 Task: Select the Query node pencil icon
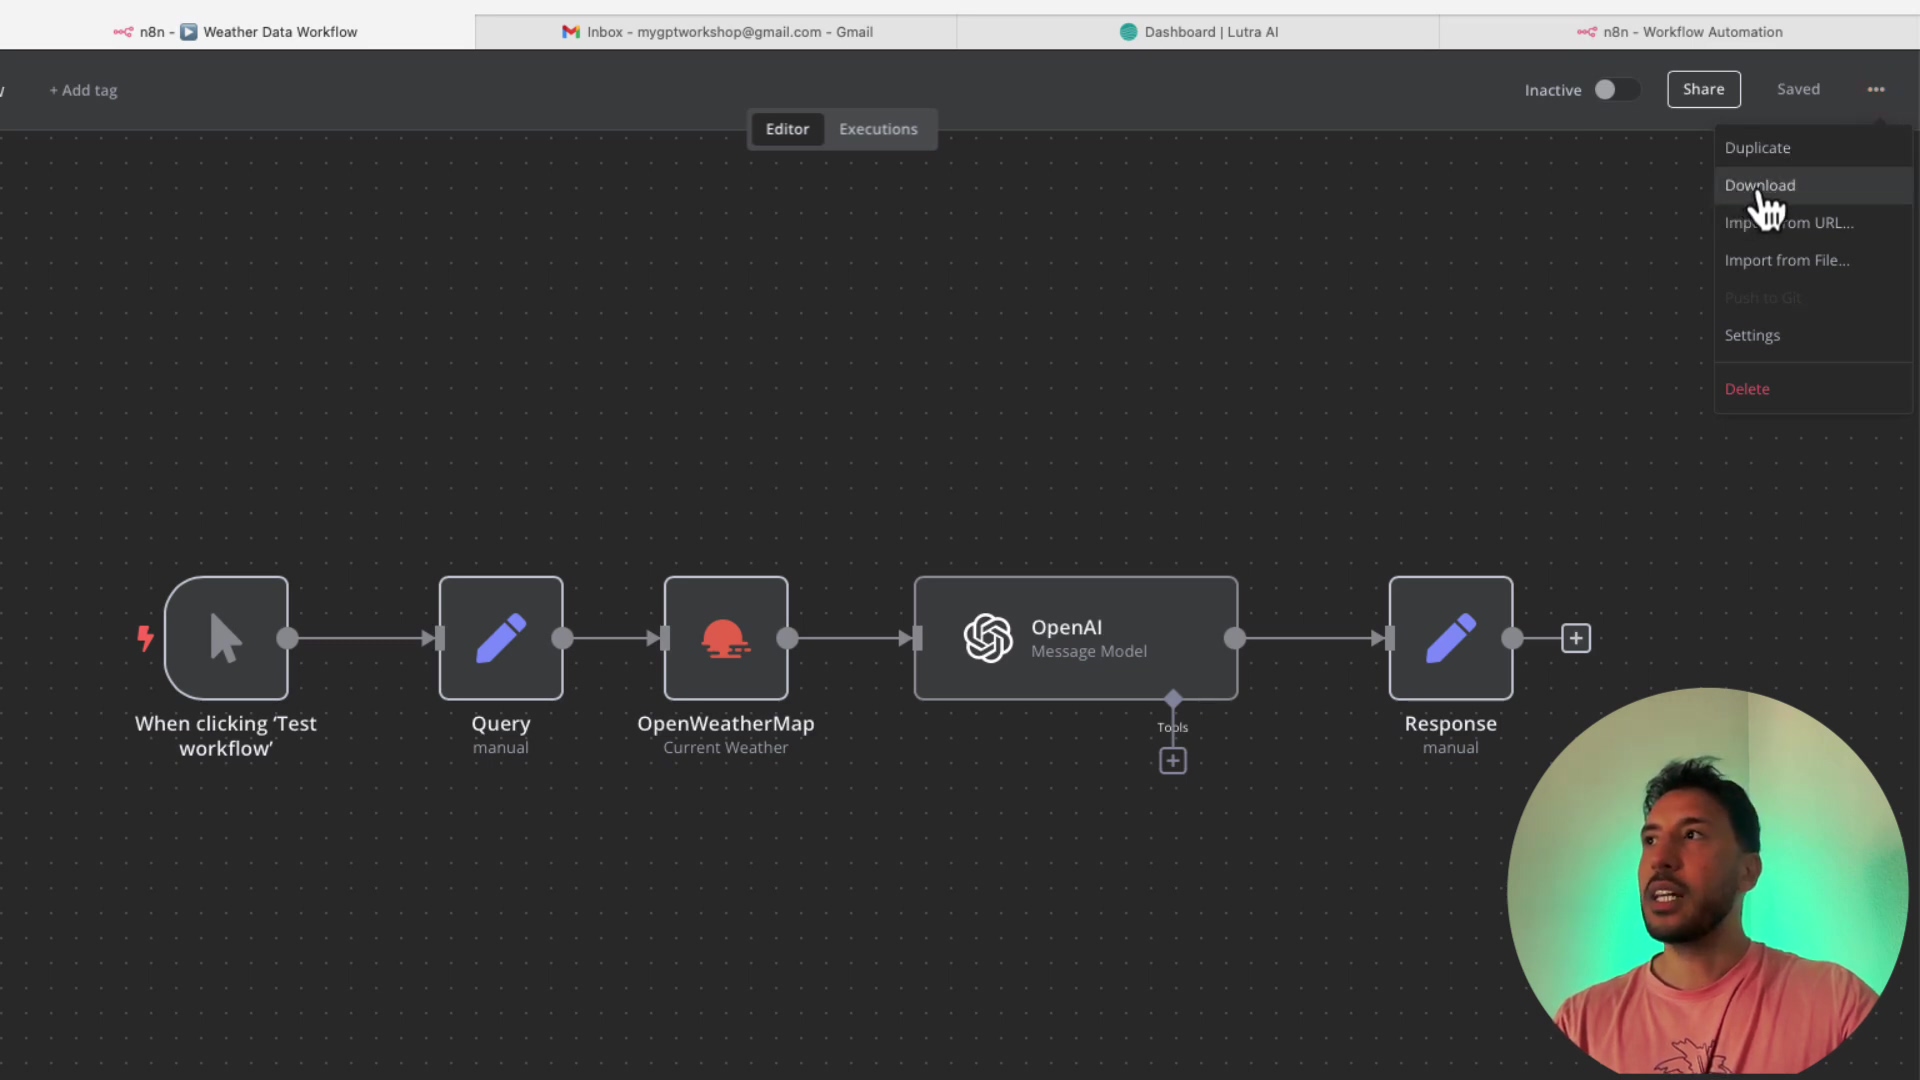[x=500, y=638]
